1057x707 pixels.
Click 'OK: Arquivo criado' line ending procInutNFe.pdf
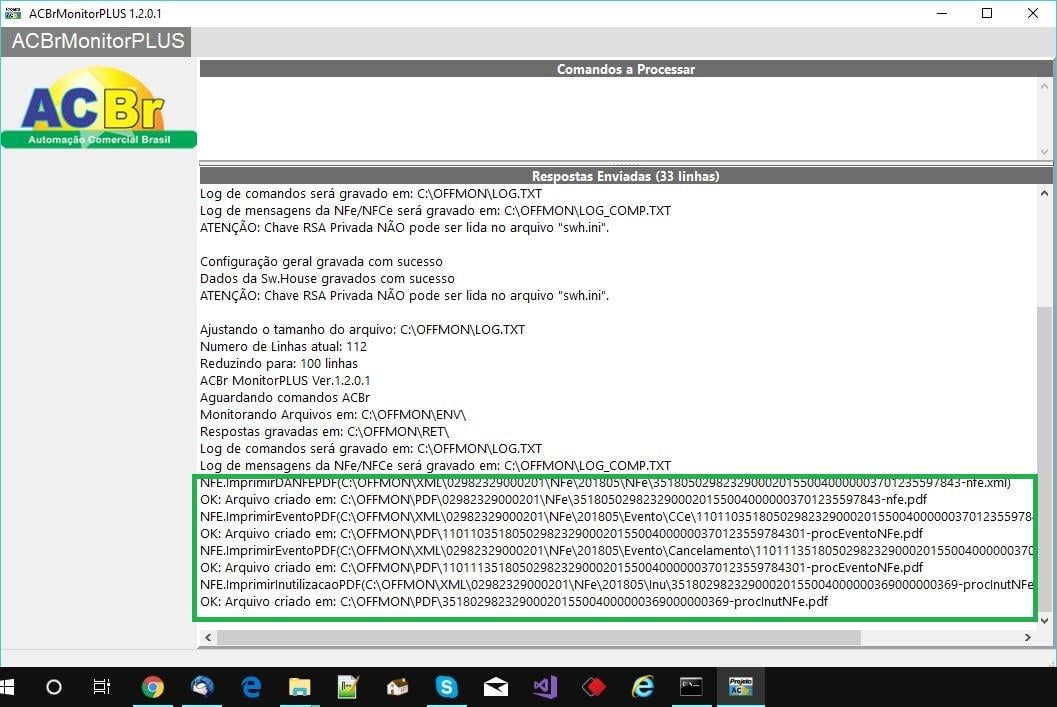click(x=514, y=601)
